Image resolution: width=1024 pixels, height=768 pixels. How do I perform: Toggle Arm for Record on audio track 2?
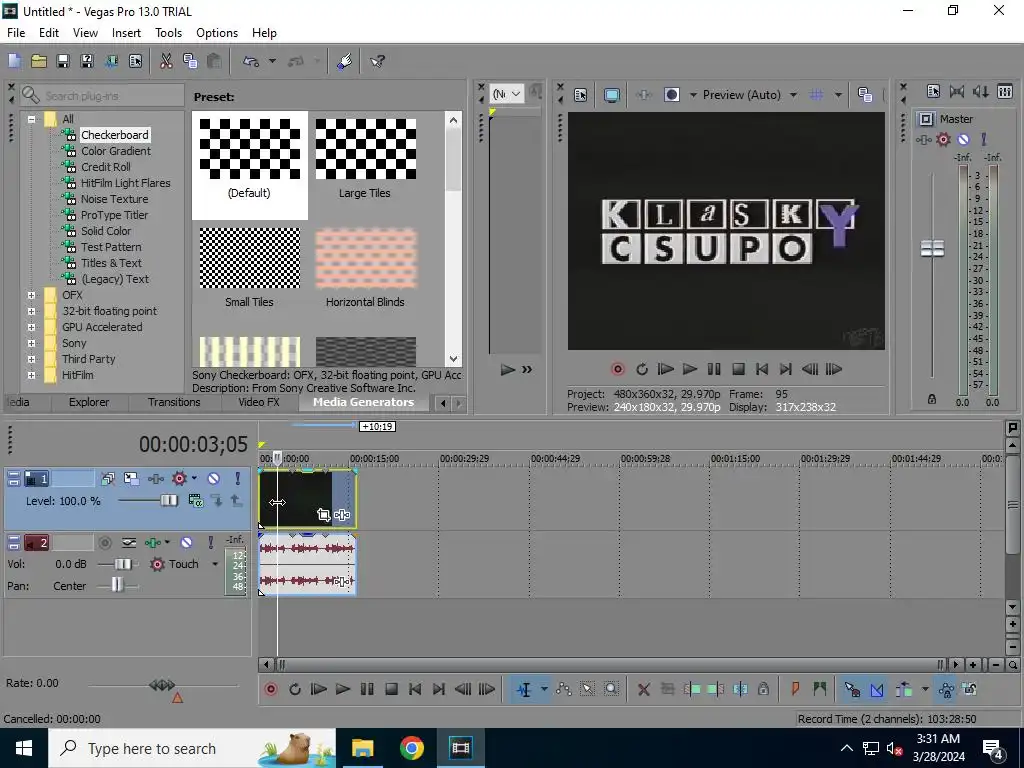pos(104,543)
